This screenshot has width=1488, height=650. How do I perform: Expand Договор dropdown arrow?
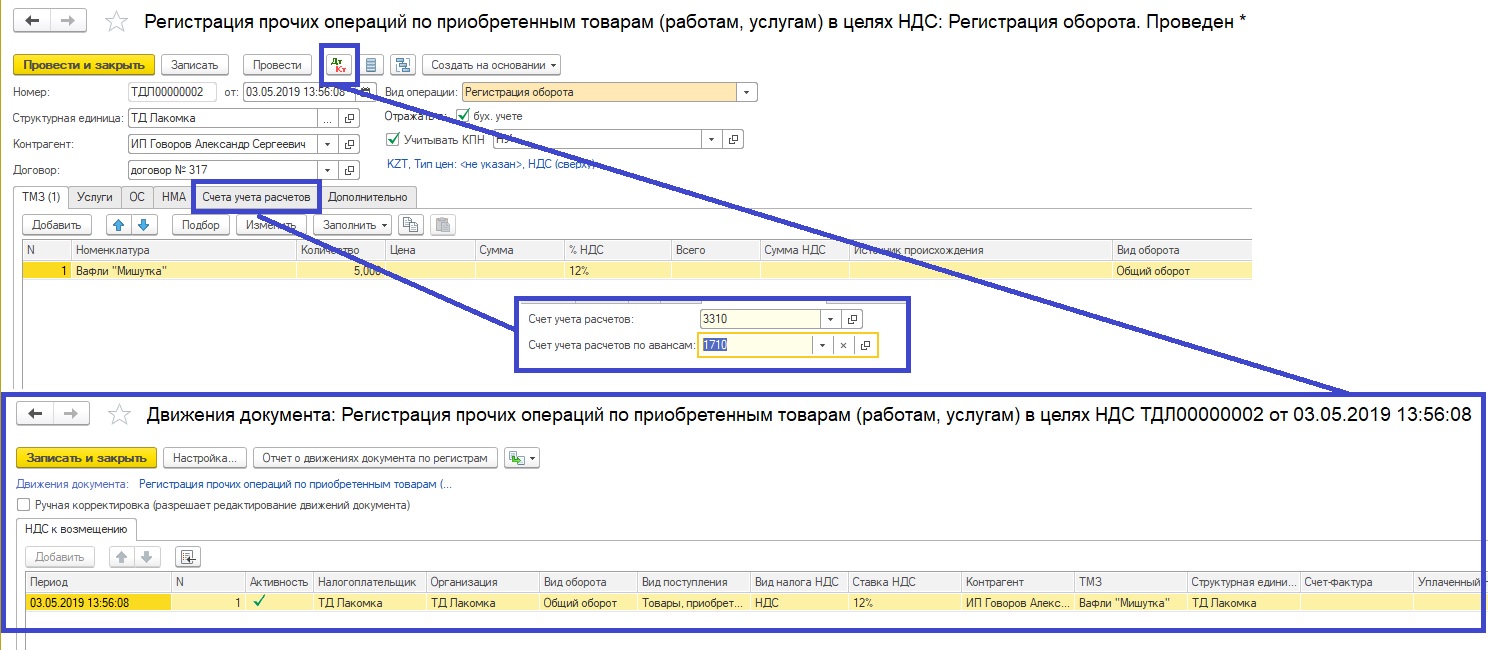tap(327, 170)
